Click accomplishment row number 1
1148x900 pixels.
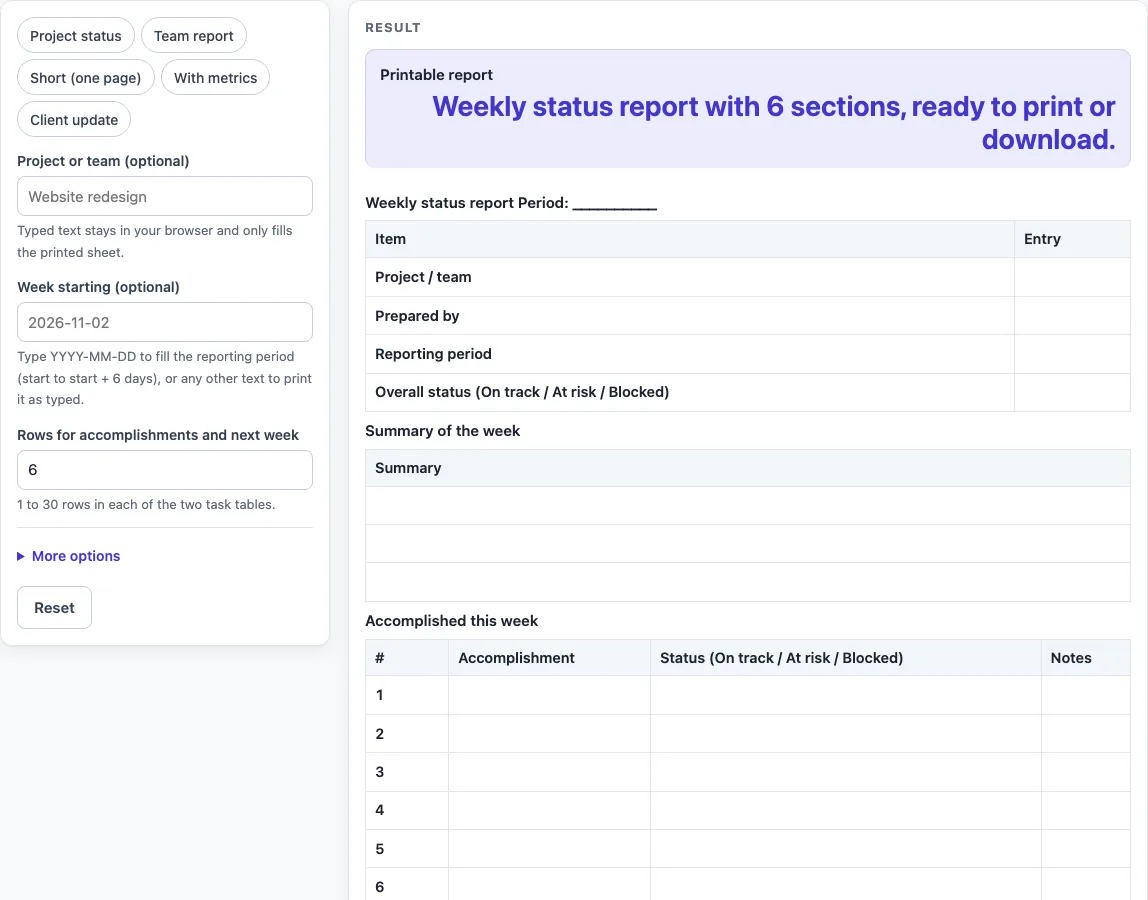pos(748,695)
